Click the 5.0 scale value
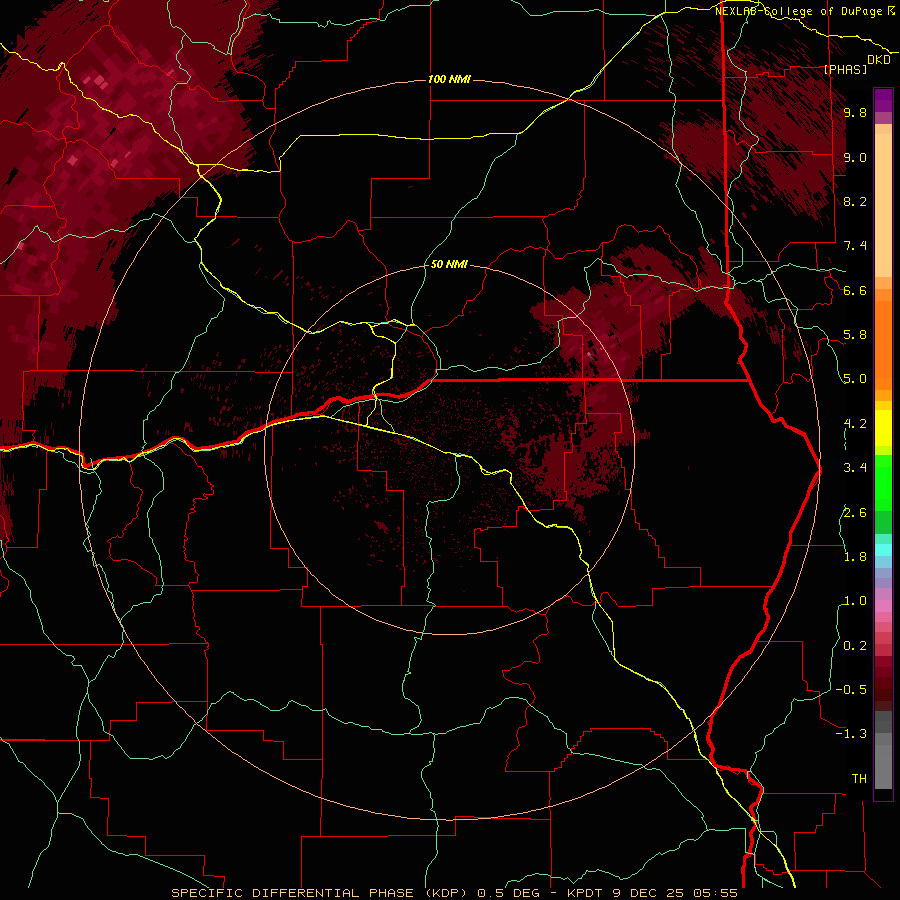 (855, 379)
